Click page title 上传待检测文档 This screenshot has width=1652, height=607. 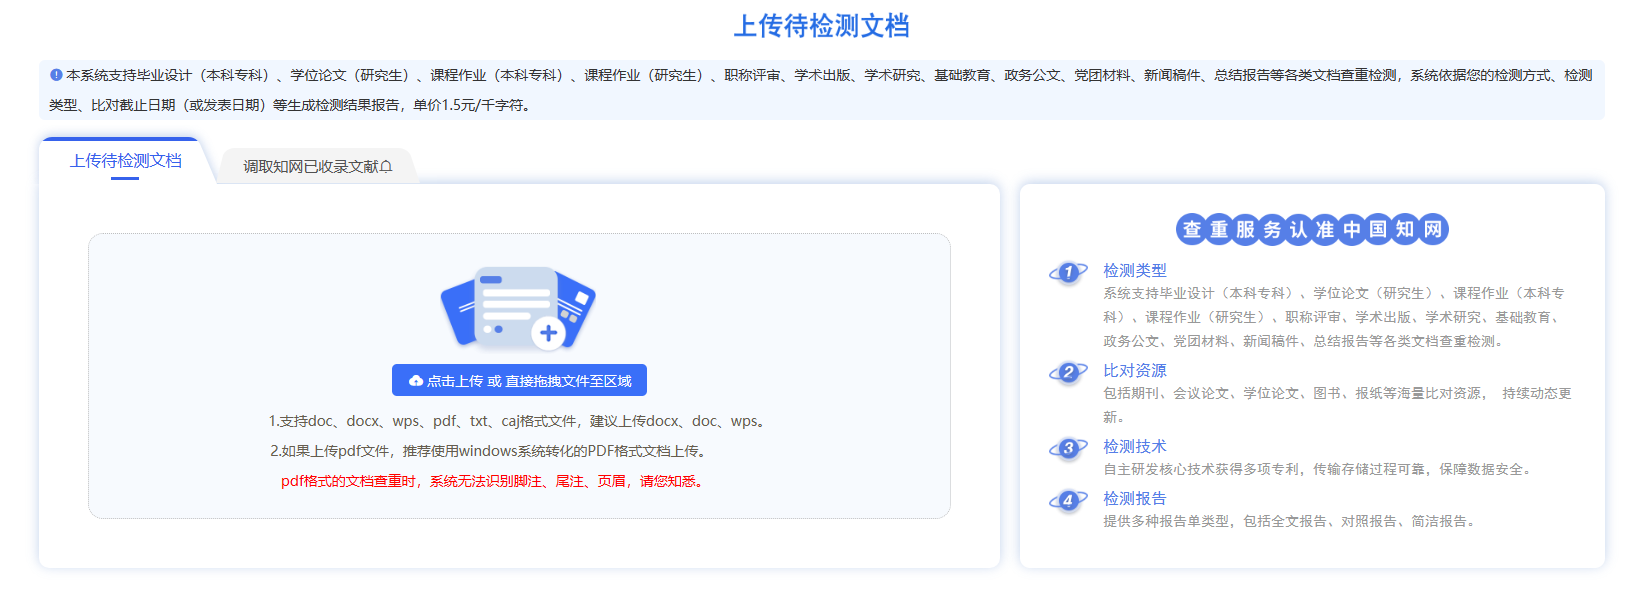point(821,26)
